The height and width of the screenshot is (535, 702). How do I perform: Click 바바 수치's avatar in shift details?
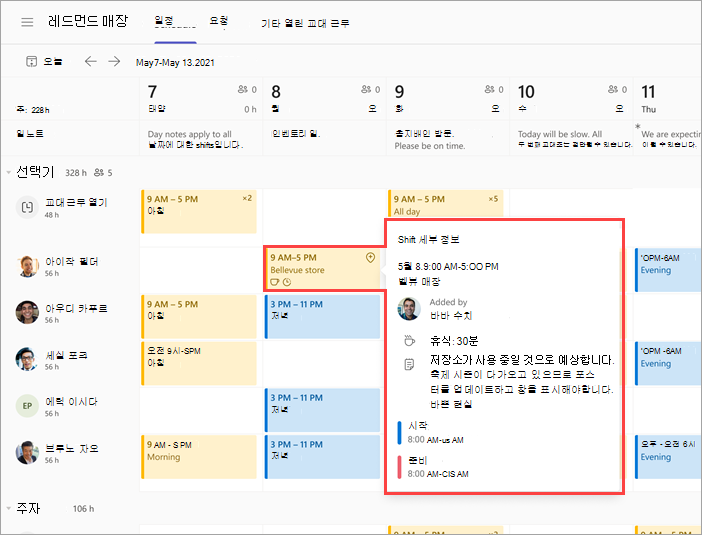point(409,309)
